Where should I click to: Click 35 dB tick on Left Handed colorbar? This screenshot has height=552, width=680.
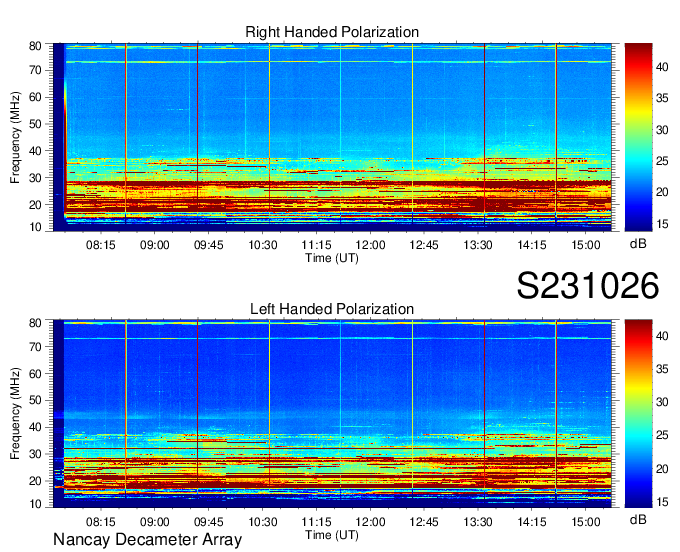662,369
